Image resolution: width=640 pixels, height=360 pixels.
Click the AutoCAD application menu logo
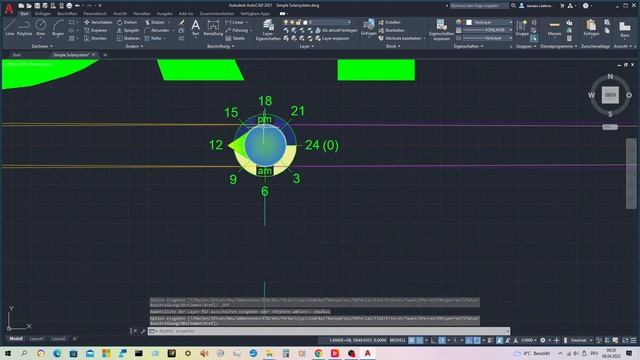(x=9, y=9)
